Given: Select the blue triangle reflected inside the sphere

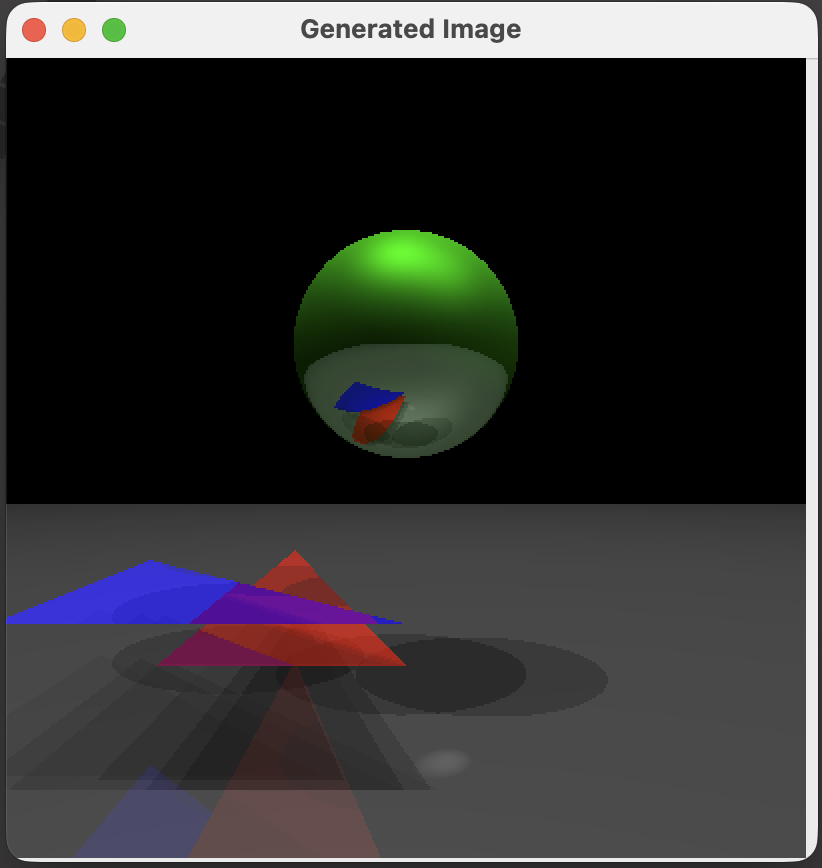Looking at the screenshot, I should (x=367, y=398).
